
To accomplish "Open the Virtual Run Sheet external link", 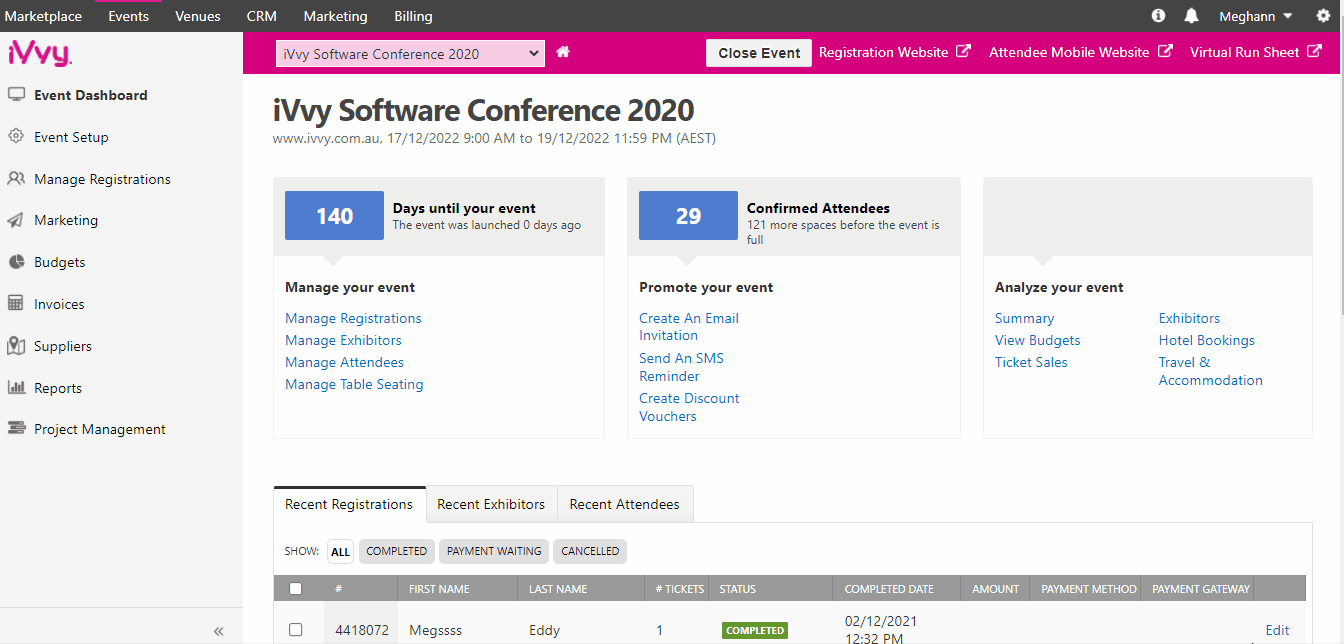I will [1256, 52].
